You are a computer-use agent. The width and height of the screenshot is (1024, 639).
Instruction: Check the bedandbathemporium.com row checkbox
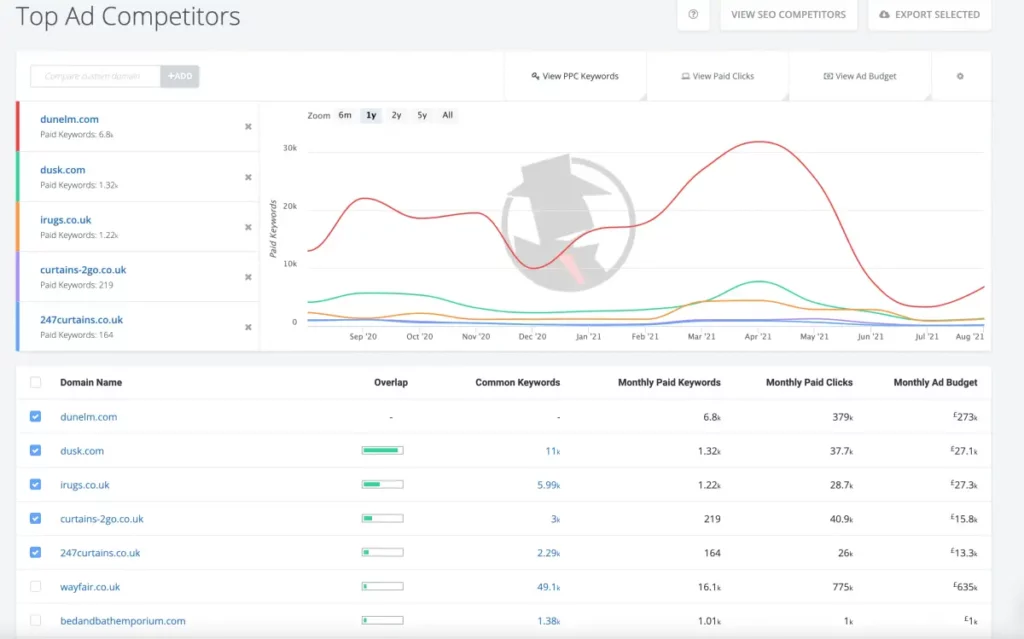coord(35,620)
